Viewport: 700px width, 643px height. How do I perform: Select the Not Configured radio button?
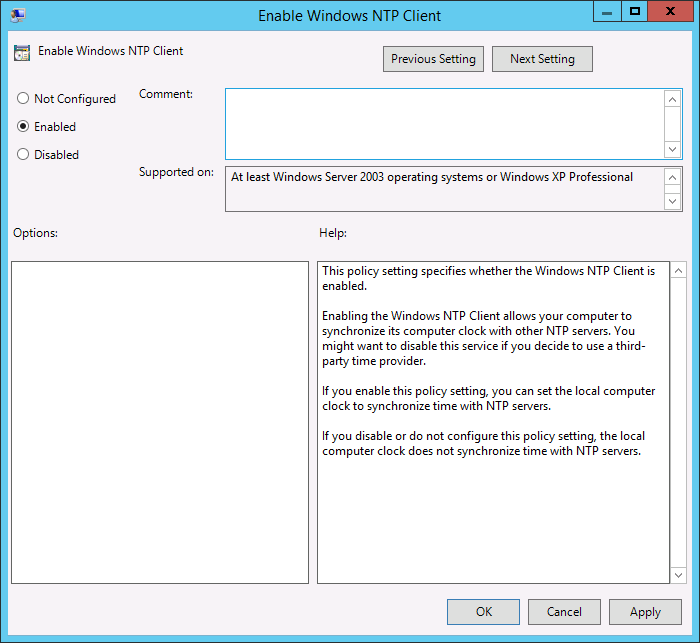point(23,99)
